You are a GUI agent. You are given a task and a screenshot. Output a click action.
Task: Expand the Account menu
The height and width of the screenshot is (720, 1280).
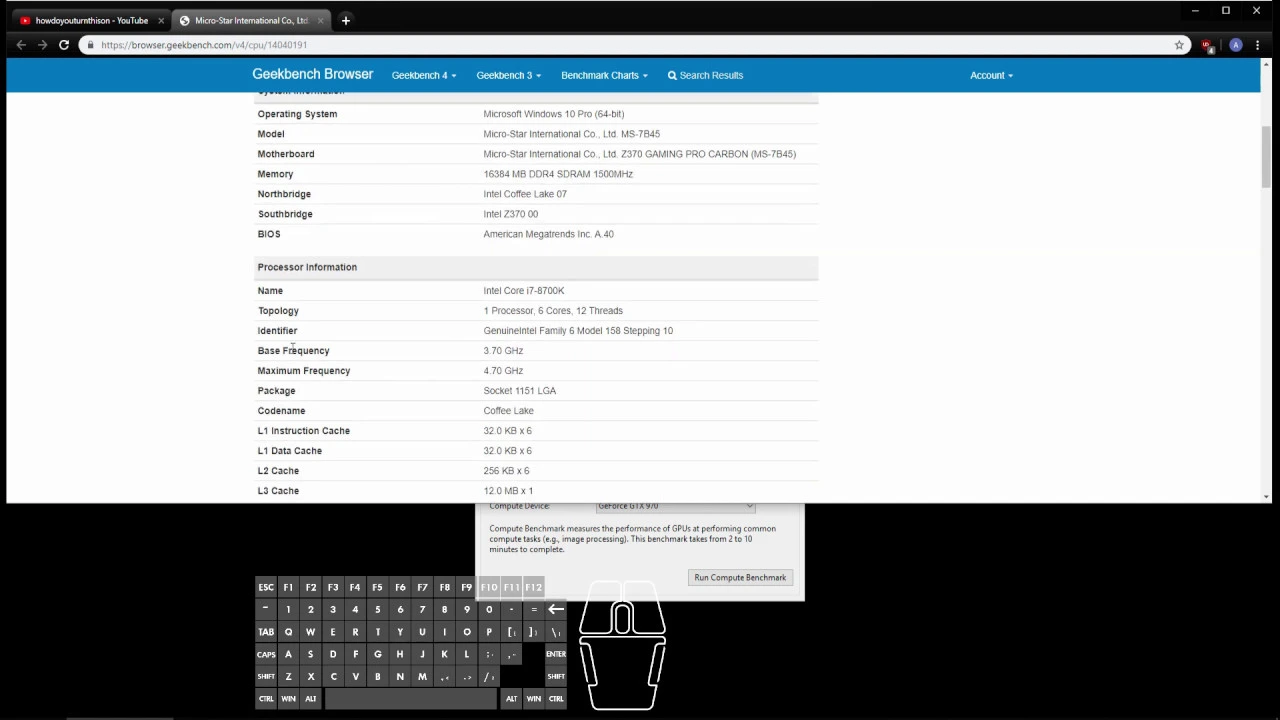(x=991, y=75)
